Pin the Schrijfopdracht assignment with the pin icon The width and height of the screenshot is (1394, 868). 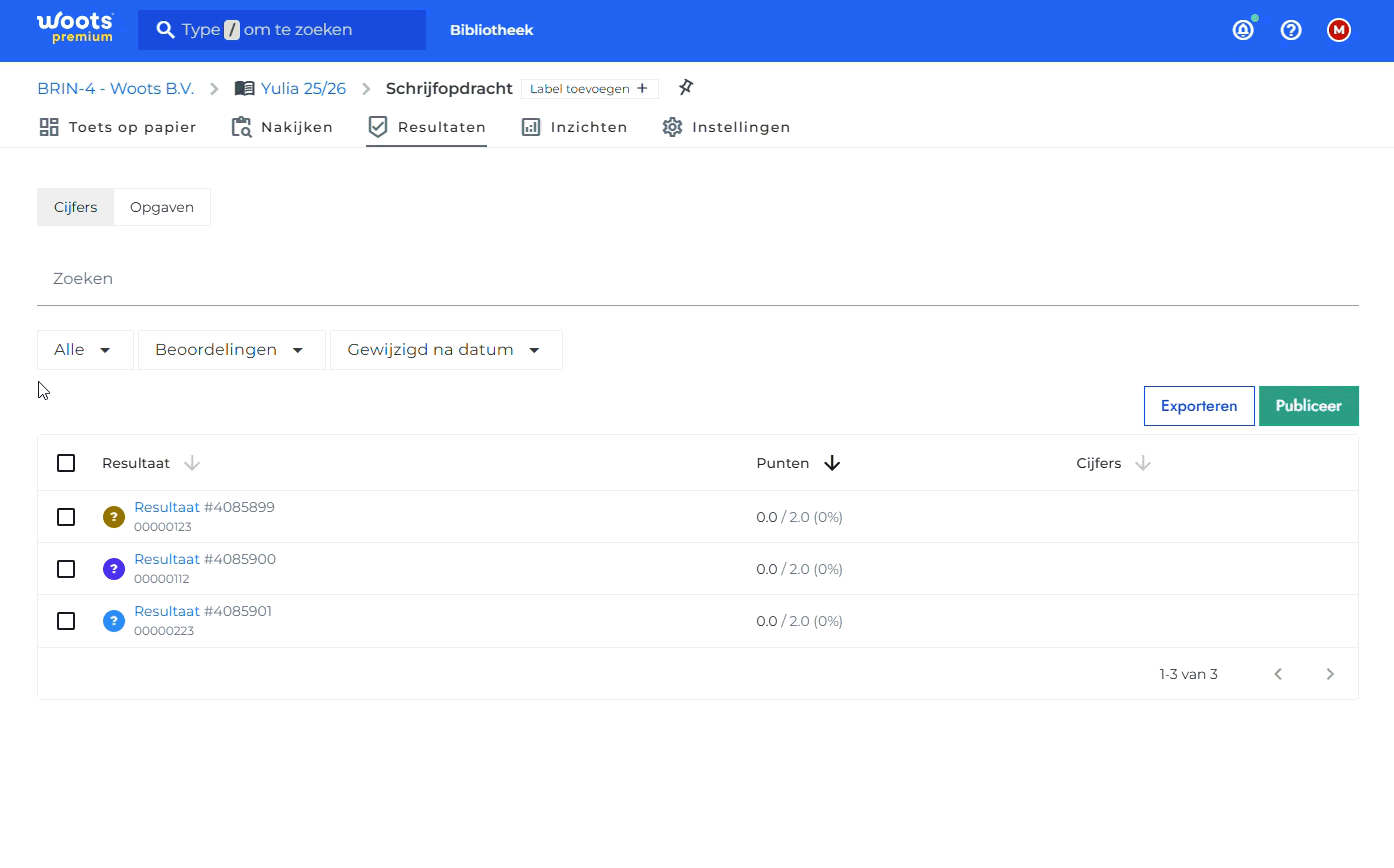685,88
